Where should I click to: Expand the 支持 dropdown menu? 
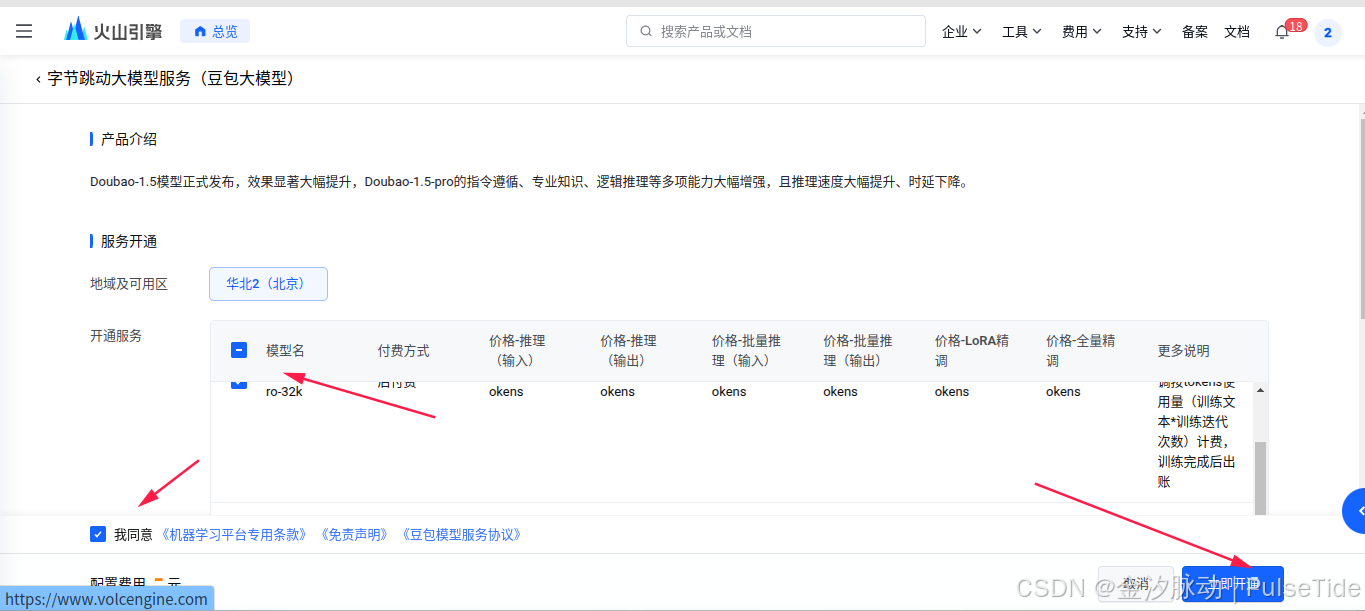(x=1141, y=32)
